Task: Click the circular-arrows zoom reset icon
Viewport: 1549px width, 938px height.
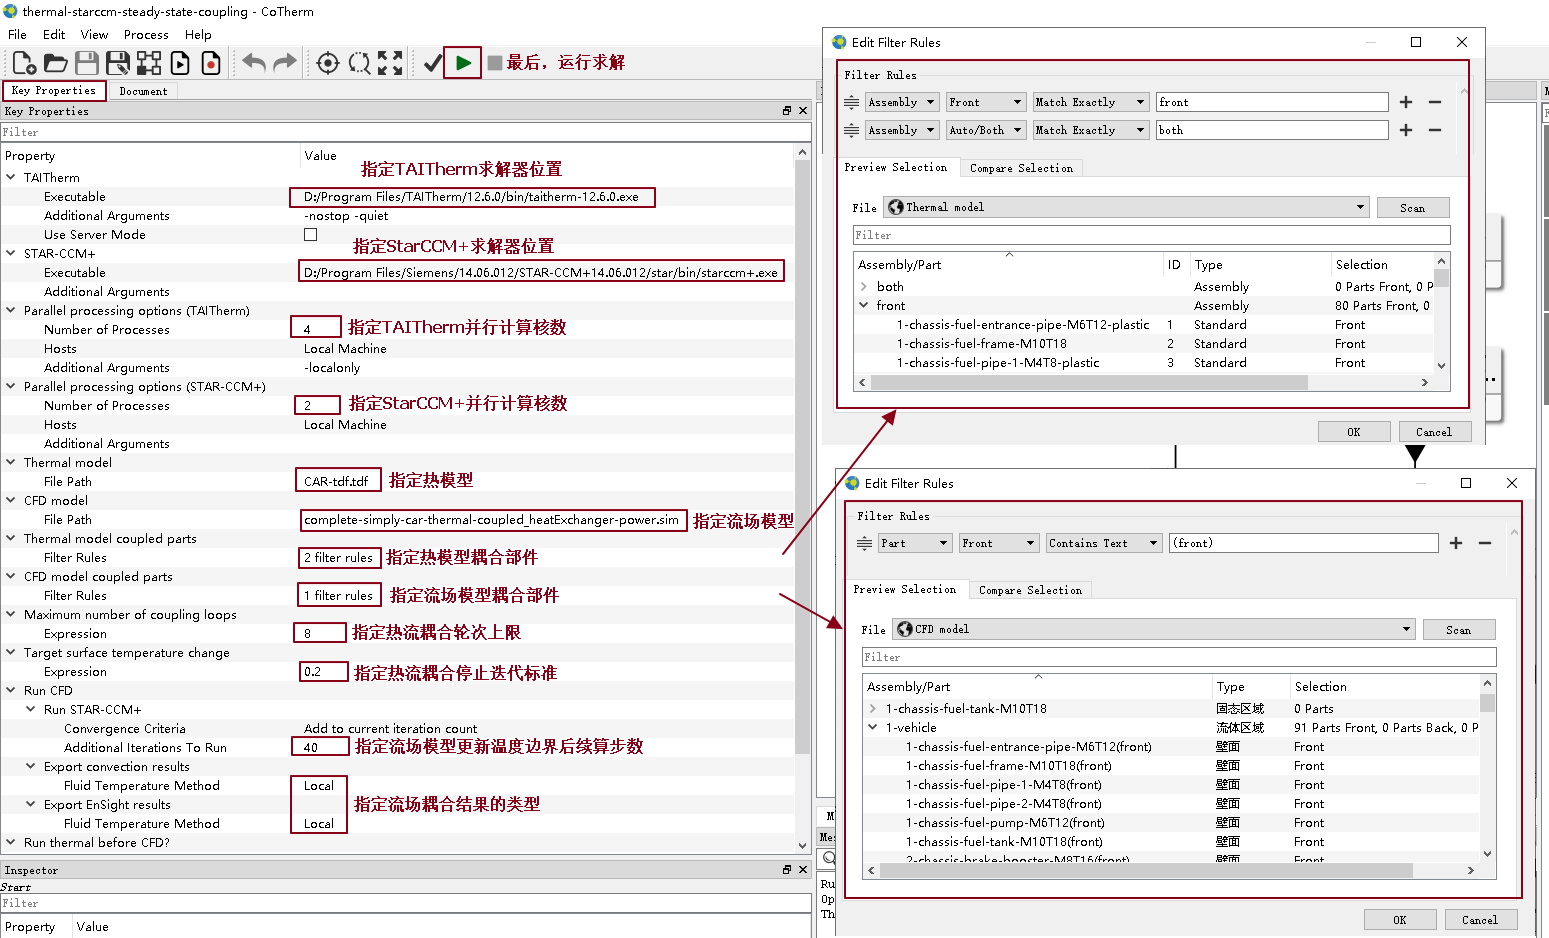Action: (359, 63)
